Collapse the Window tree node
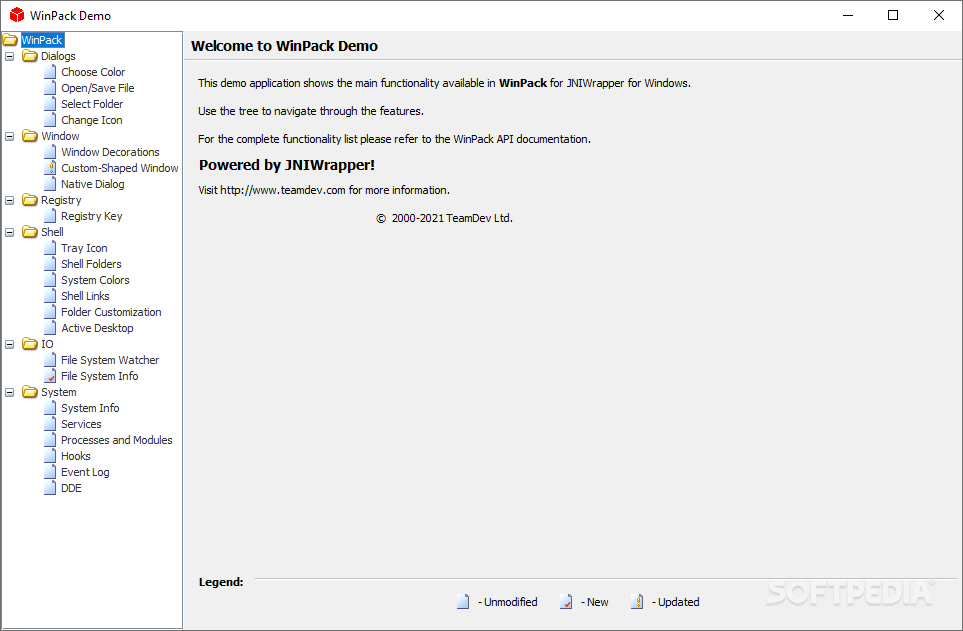The height and width of the screenshot is (631, 963). click(x=10, y=136)
